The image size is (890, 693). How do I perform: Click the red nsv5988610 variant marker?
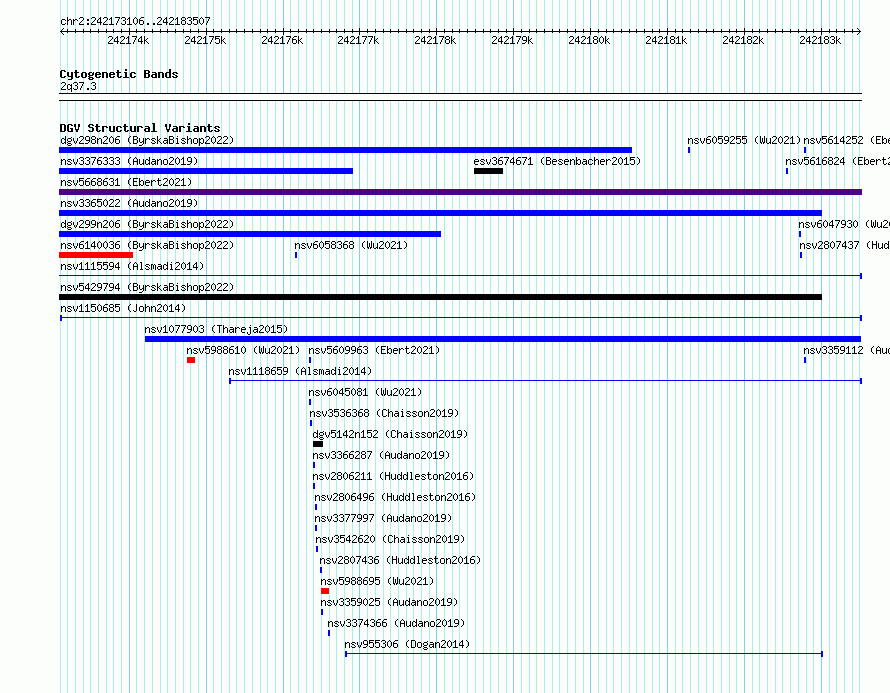pos(191,360)
